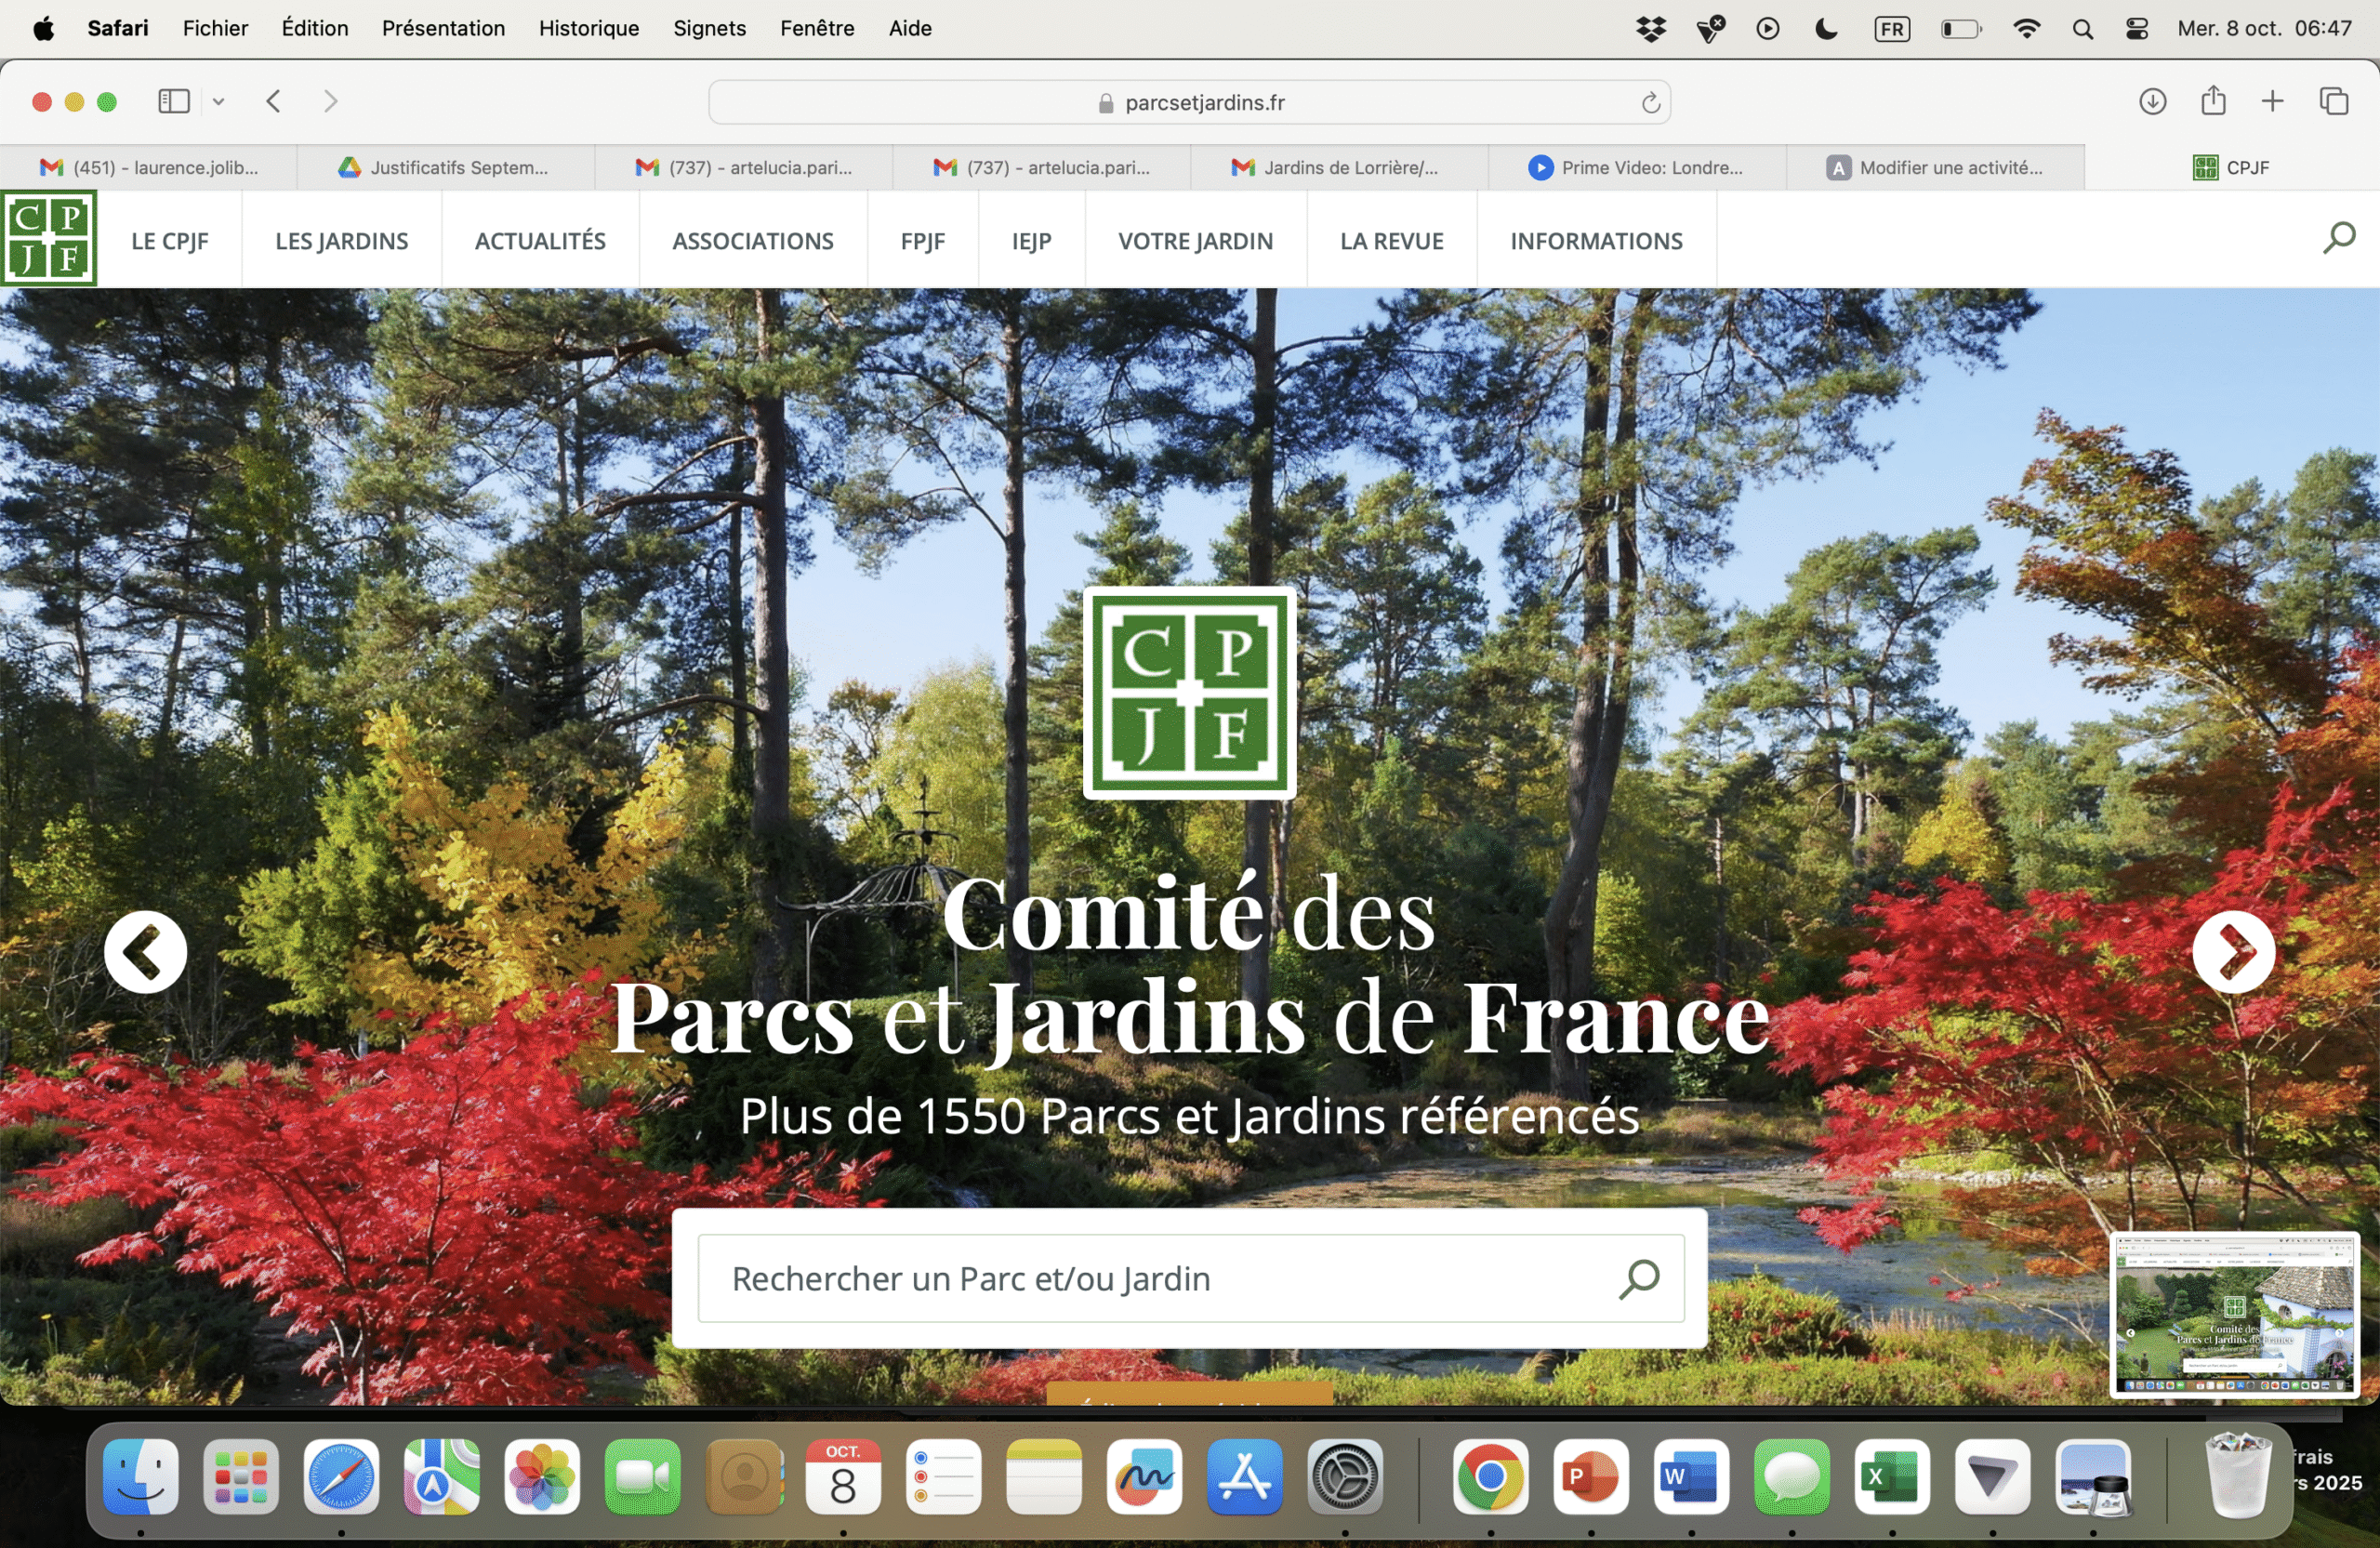
Task: Show tab overview icon
Action: coord(2334,101)
